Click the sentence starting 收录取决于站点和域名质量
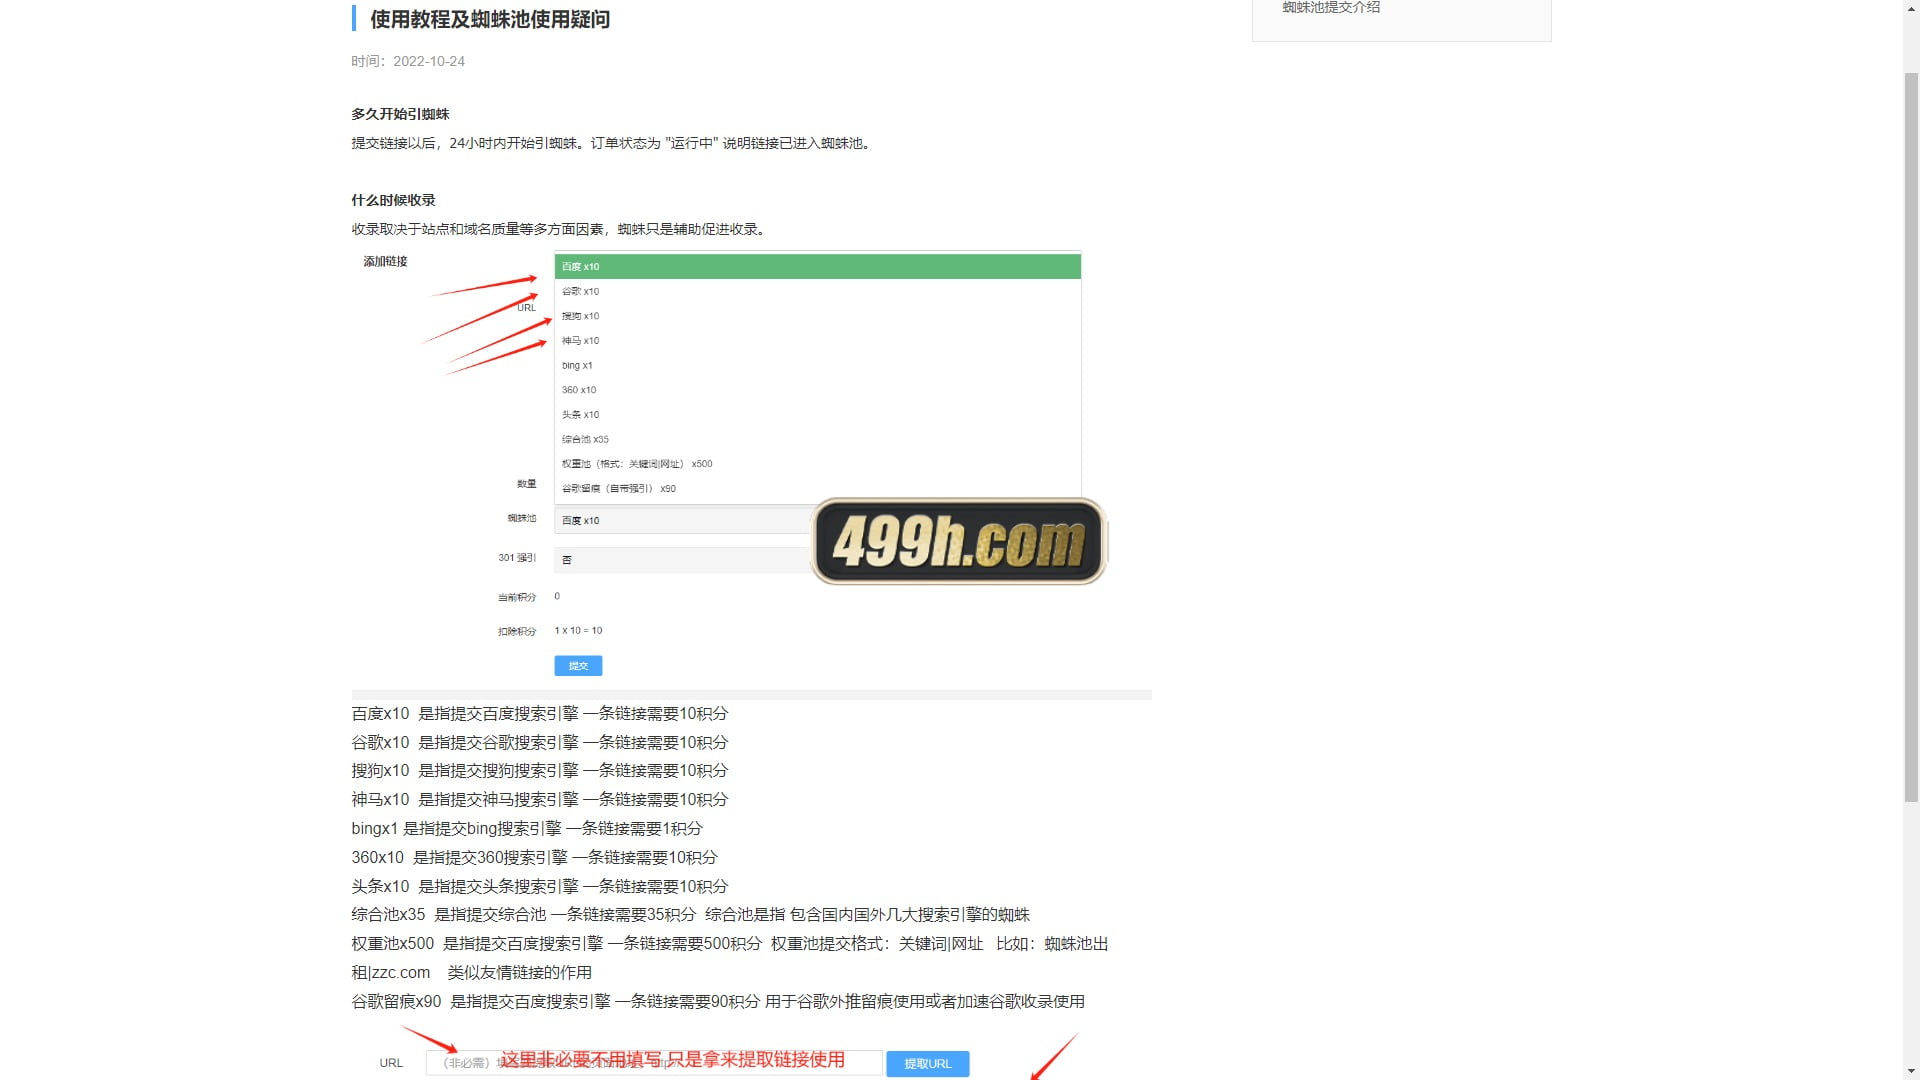The width and height of the screenshot is (1920, 1080). (560, 229)
